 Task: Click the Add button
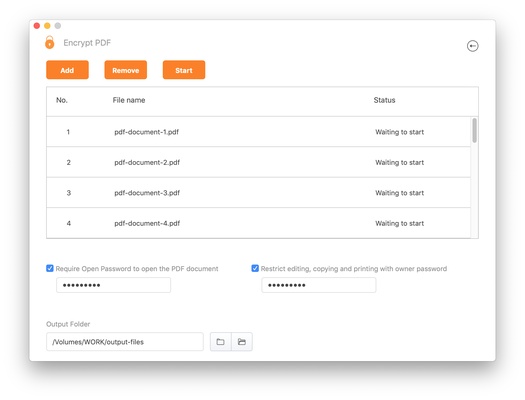[x=67, y=70]
